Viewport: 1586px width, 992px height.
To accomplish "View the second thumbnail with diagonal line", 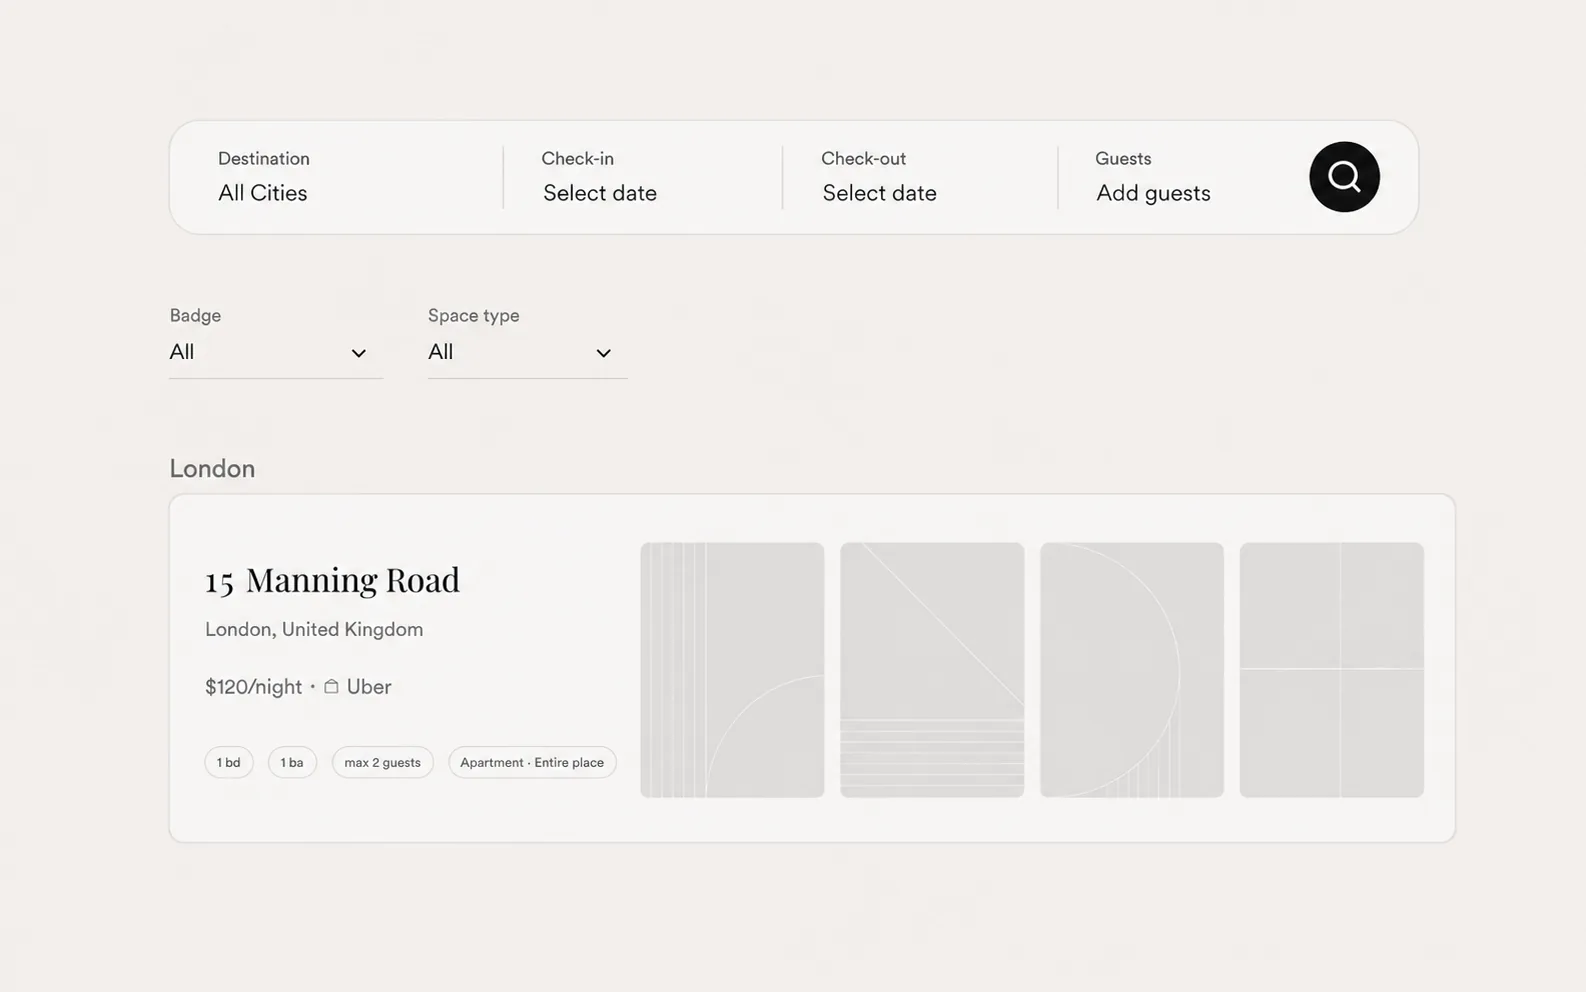I will click(932, 670).
